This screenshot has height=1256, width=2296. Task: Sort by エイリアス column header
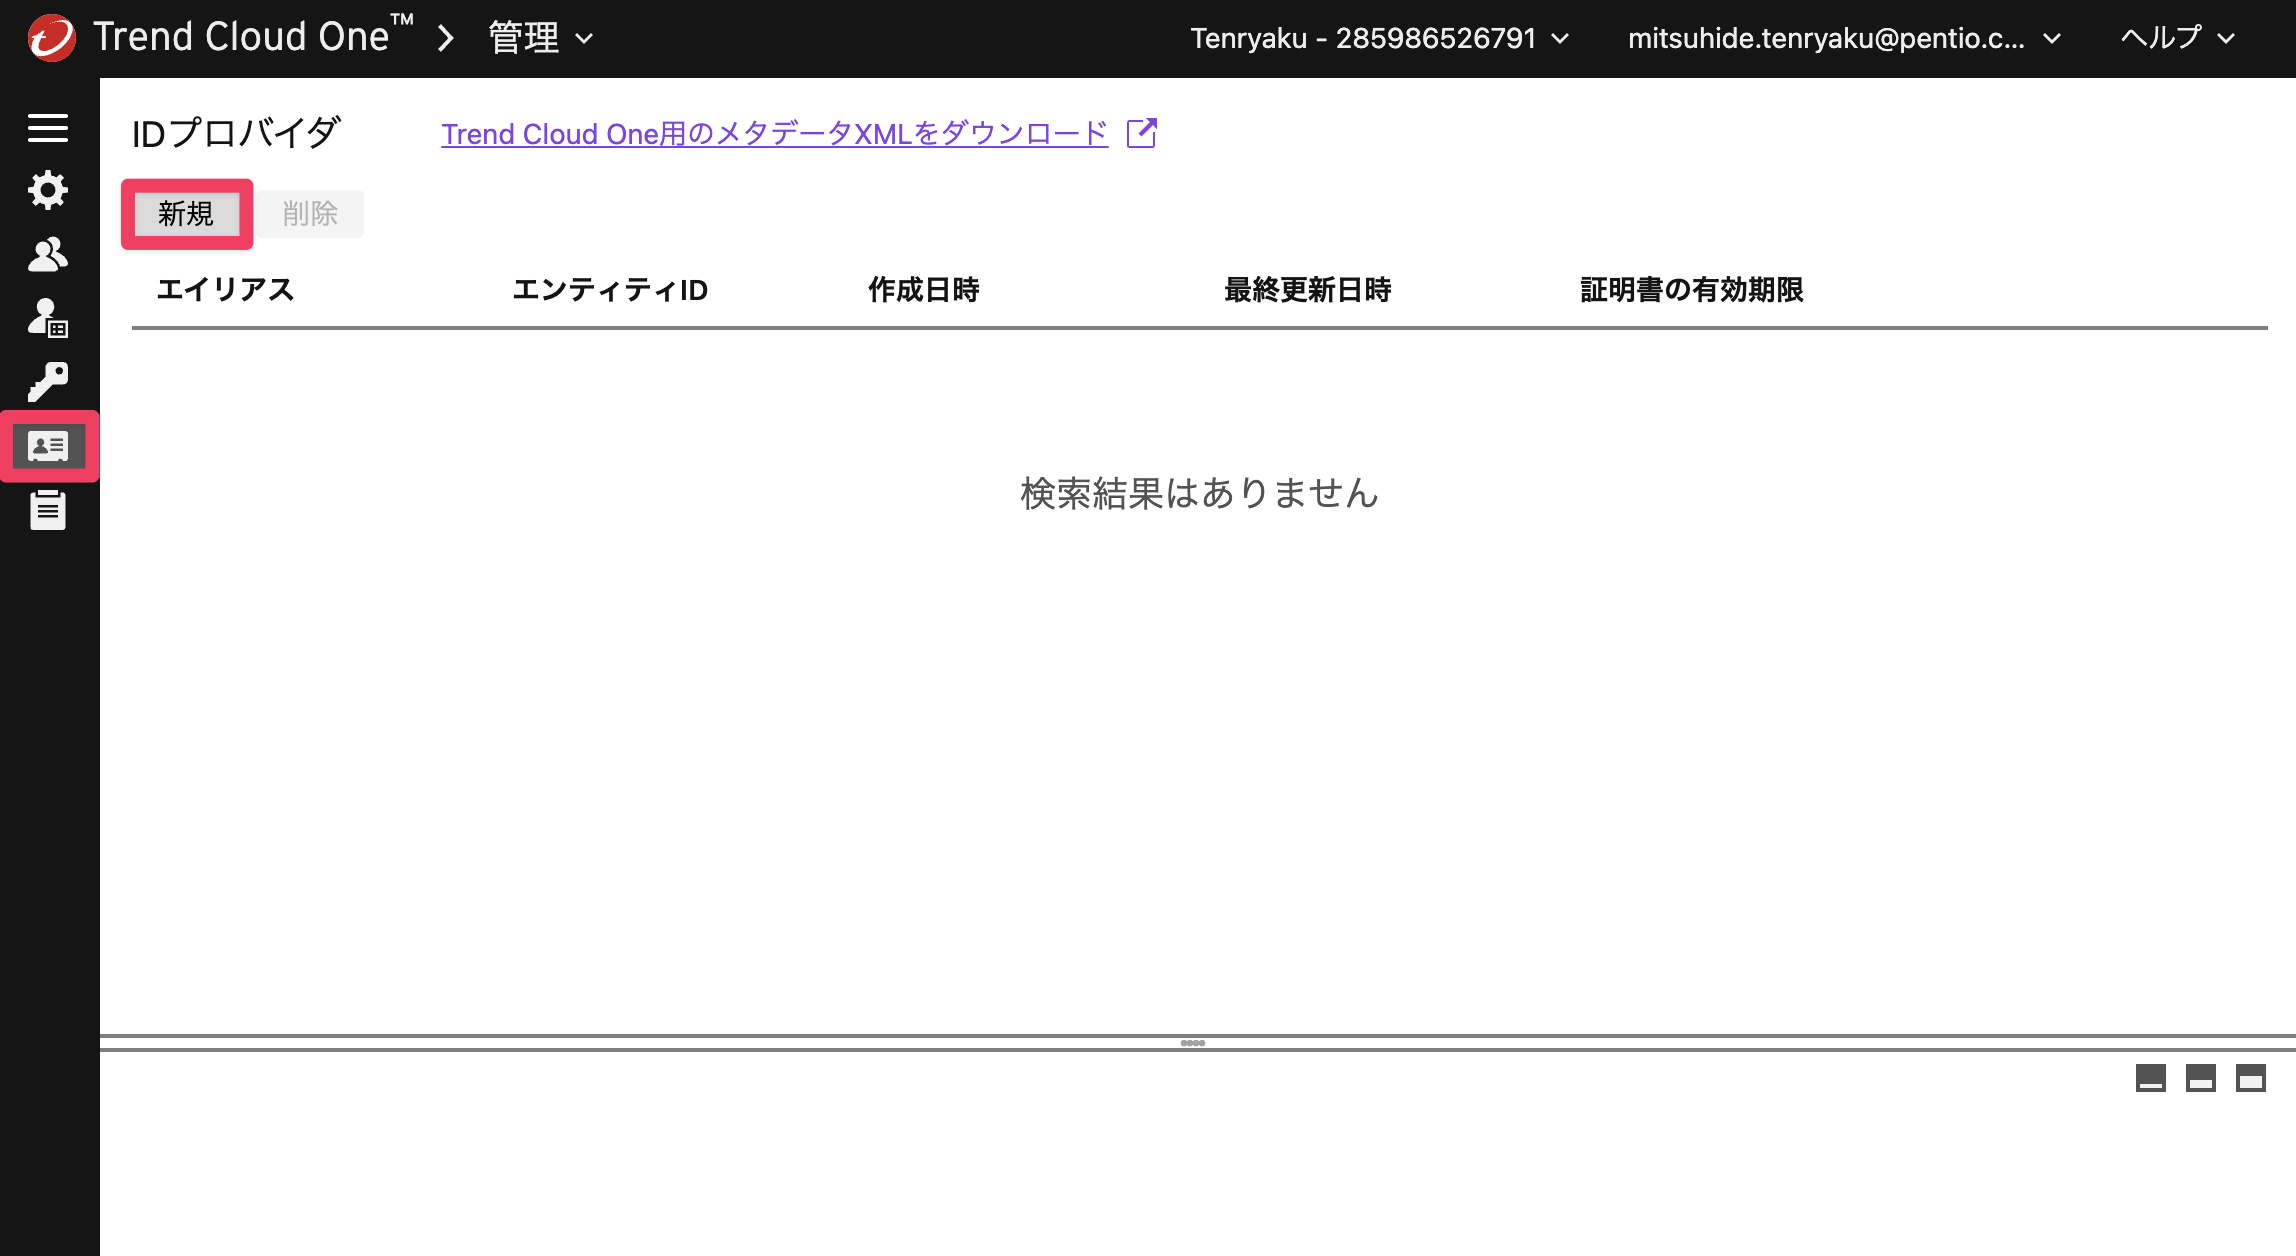[225, 290]
